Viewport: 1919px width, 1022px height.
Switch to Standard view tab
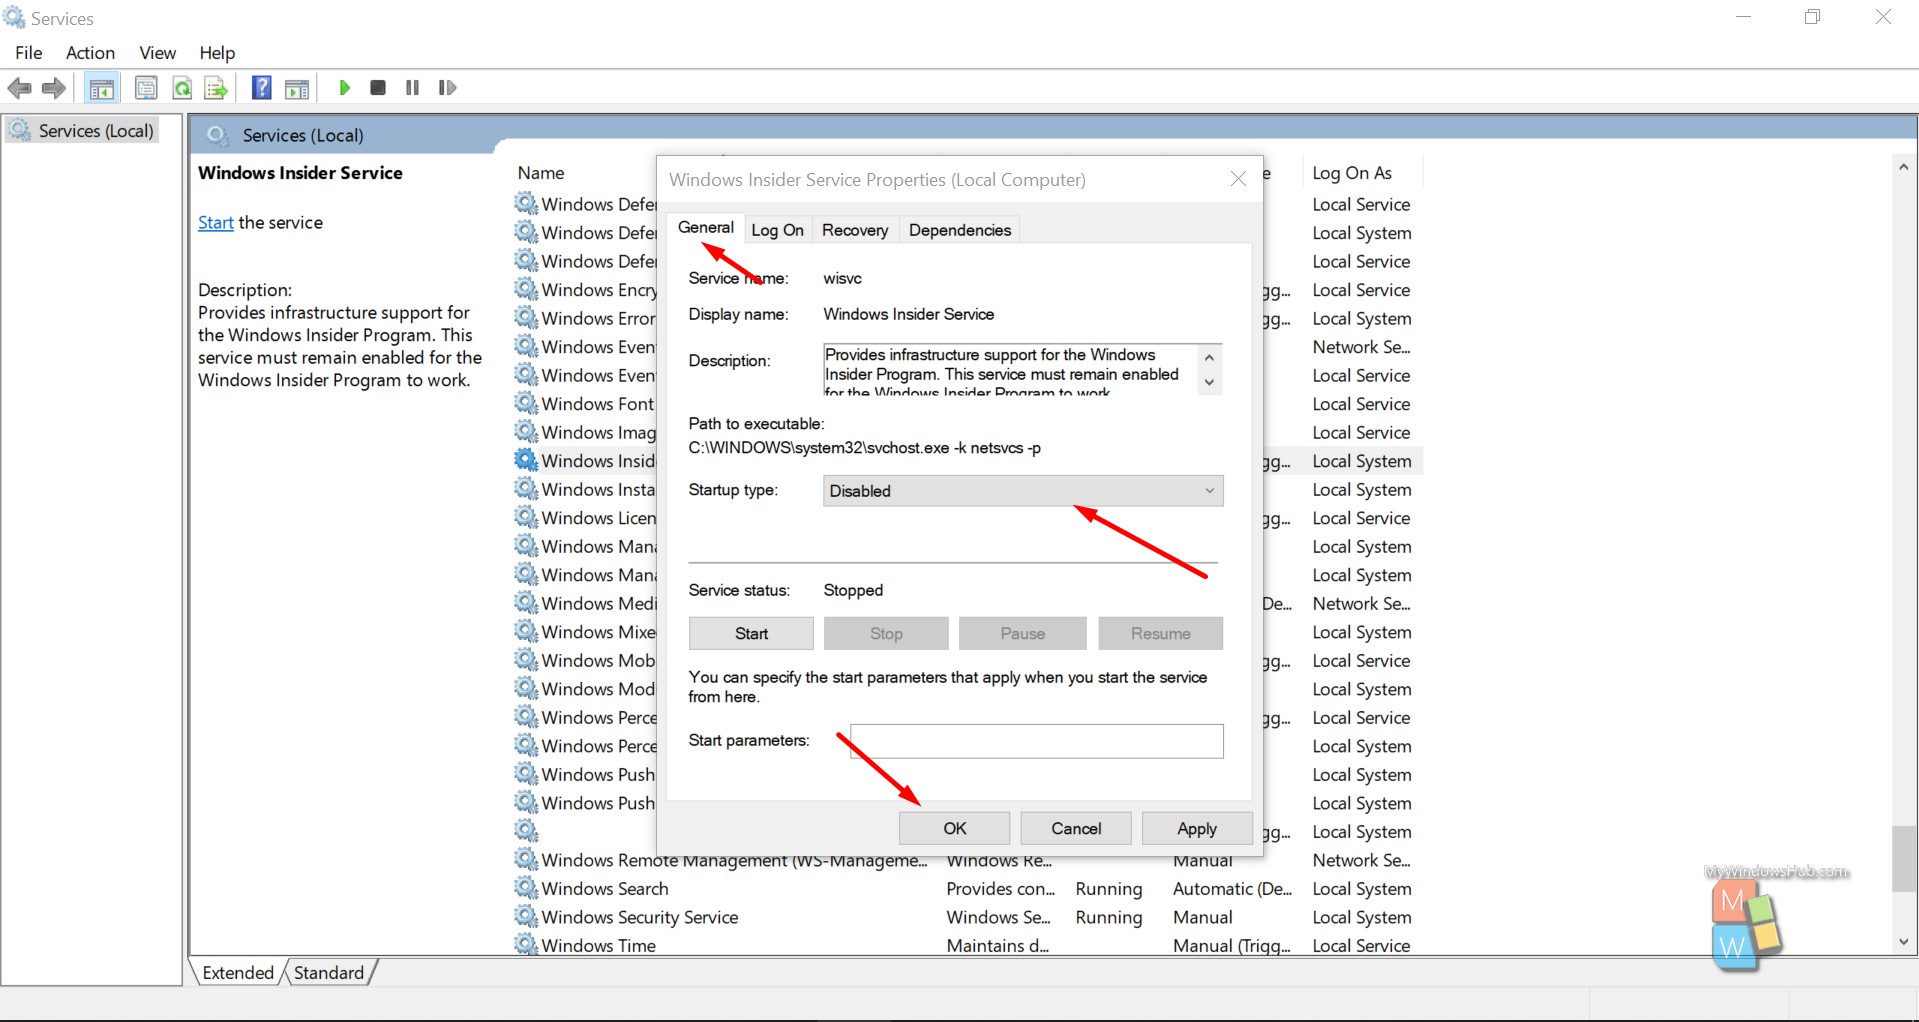point(329,973)
